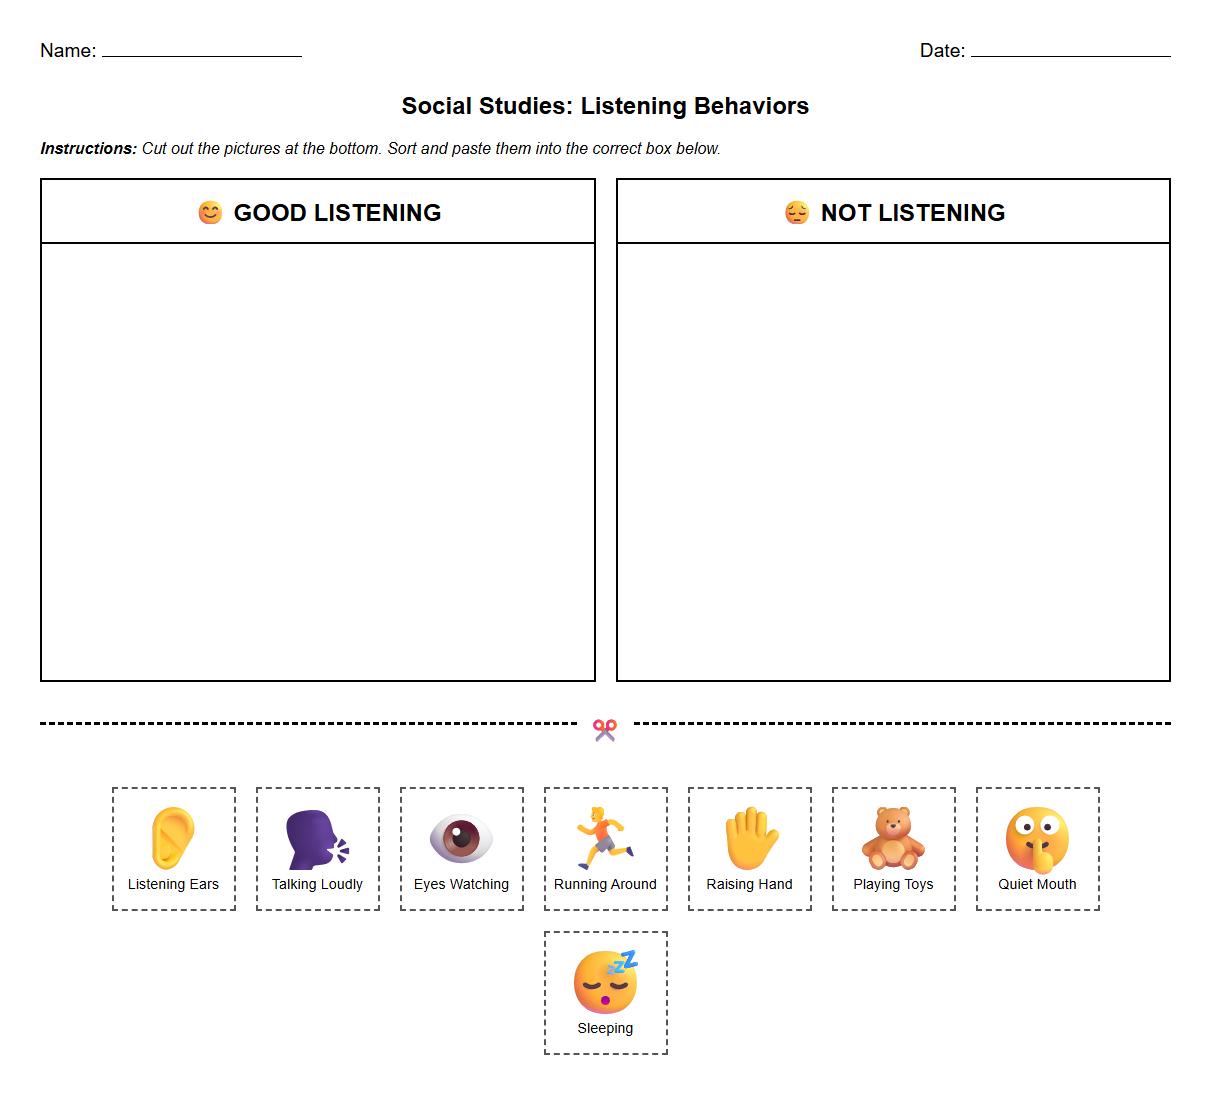1211x1095 pixels.
Task: Click the sad emoji beside NOT LISTENING
Action: coord(795,212)
